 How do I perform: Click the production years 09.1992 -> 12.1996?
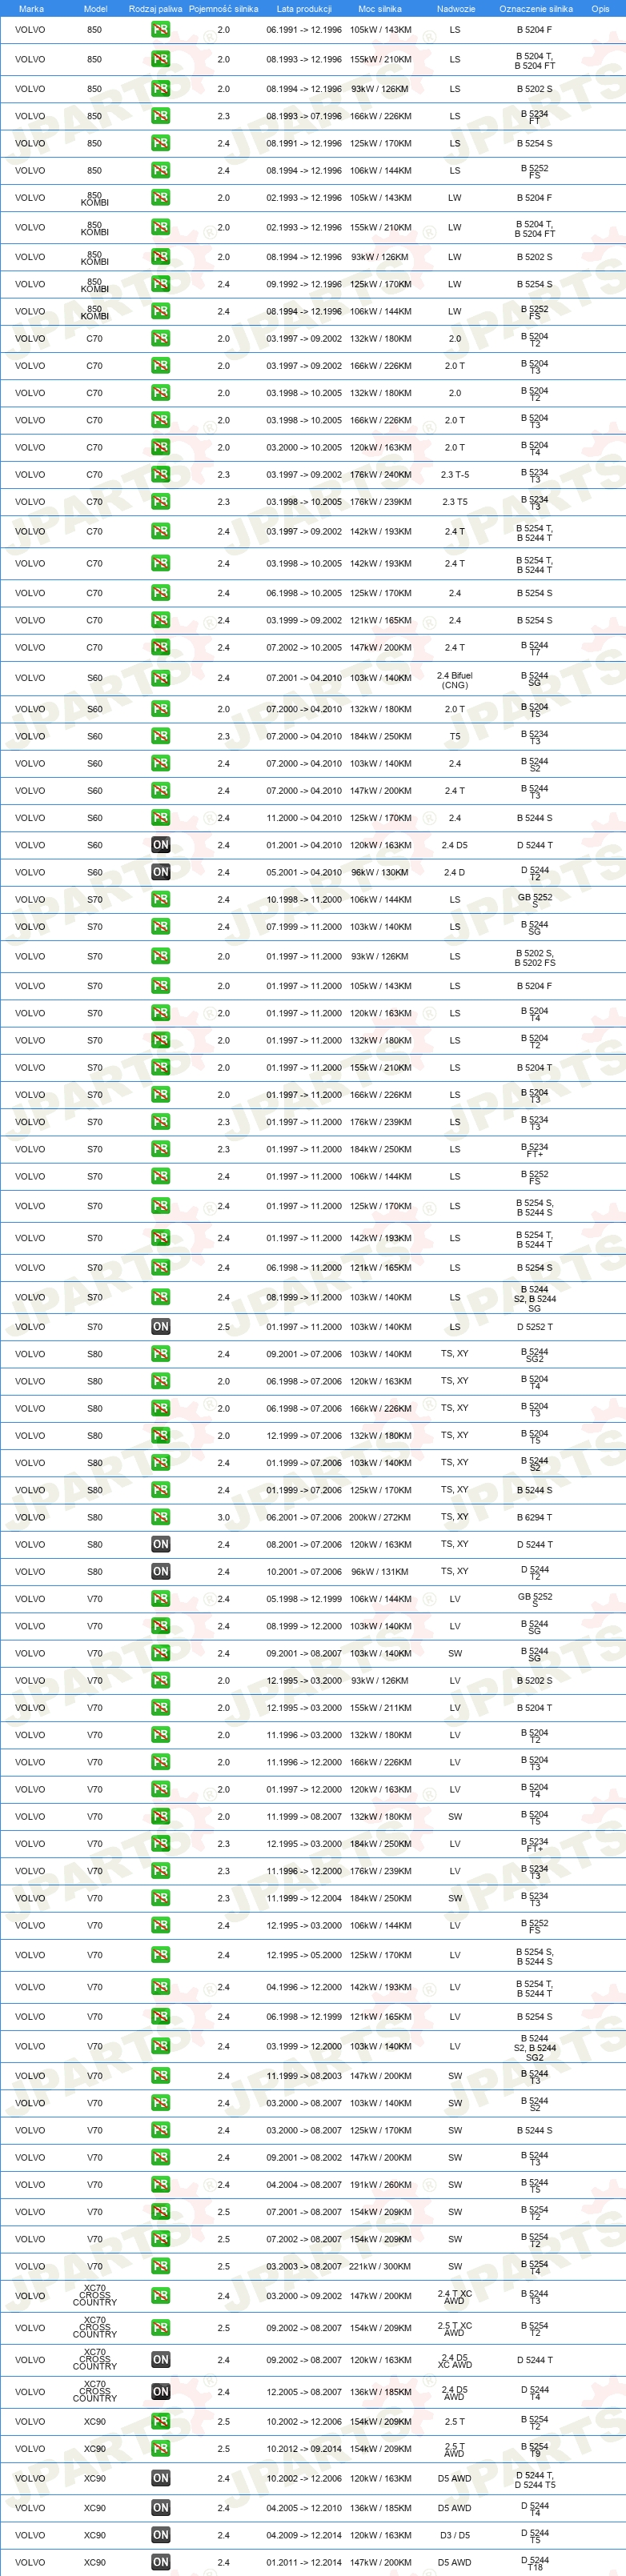pyautogui.click(x=304, y=284)
